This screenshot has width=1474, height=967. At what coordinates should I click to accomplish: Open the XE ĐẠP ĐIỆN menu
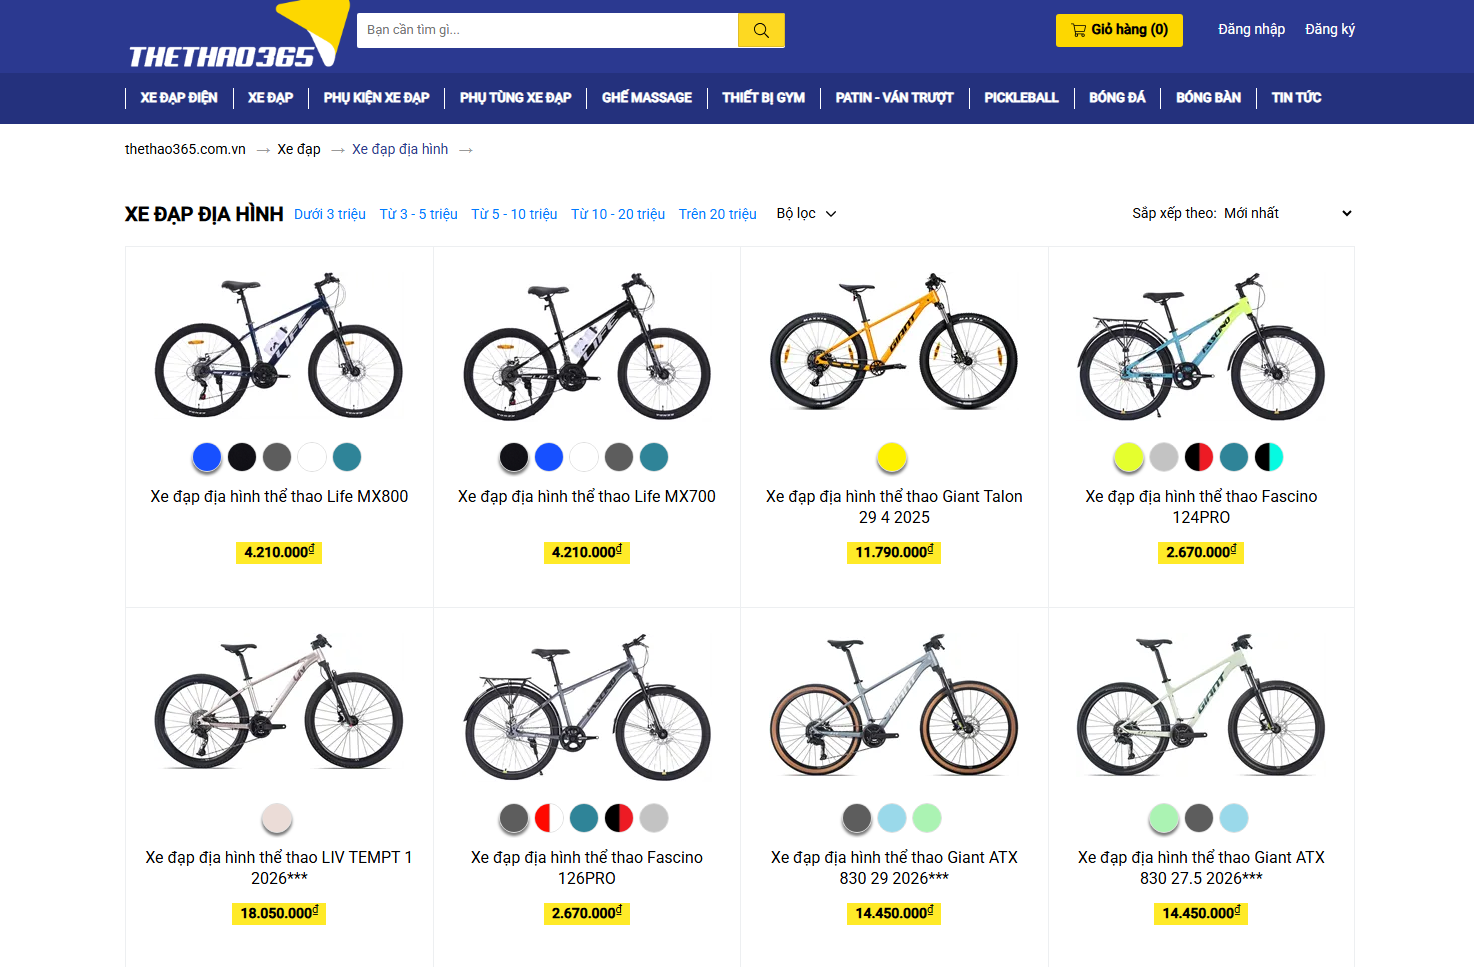[179, 98]
